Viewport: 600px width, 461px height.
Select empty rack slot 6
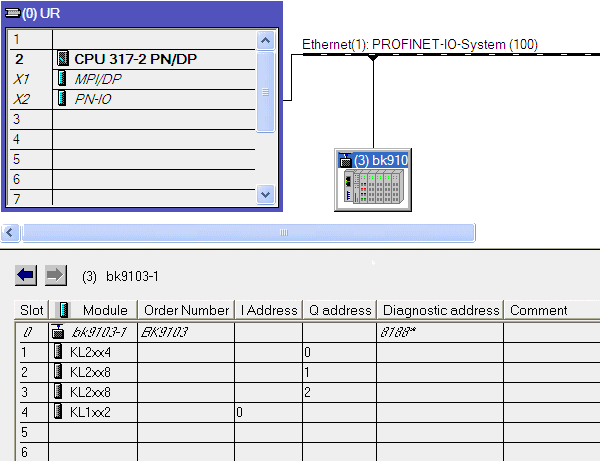point(132,179)
